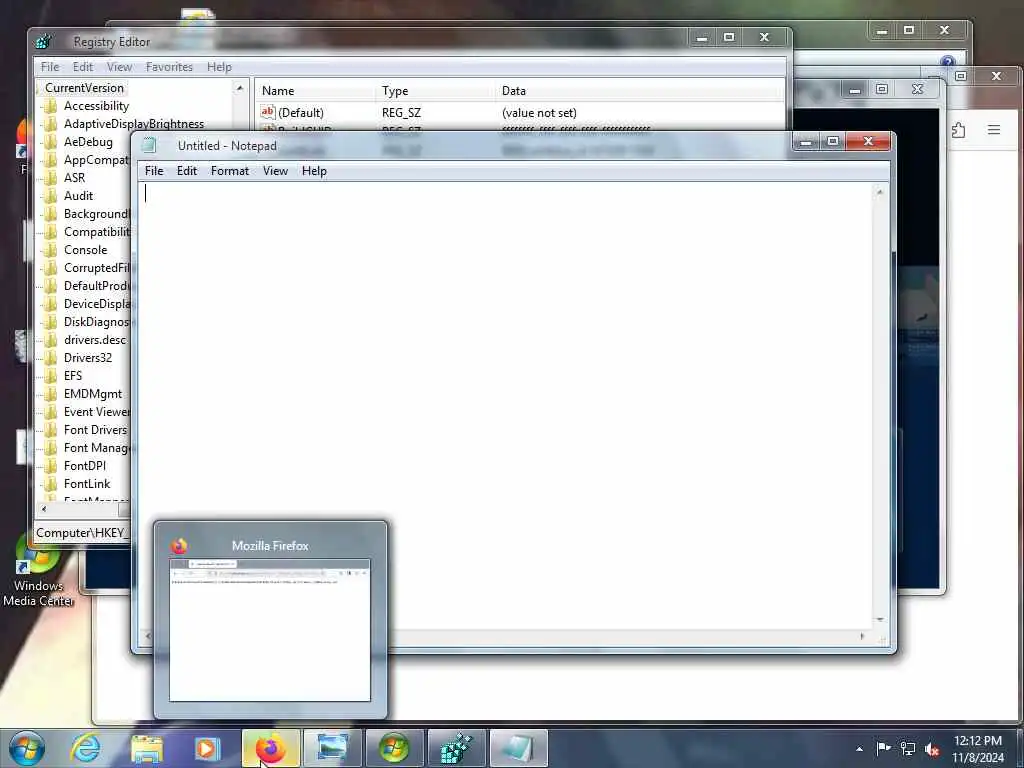The height and width of the screenshot is (768, 1024).
Task: Click Notepad vertical scrollbar down arrow
Action: [x=880, y=620]
